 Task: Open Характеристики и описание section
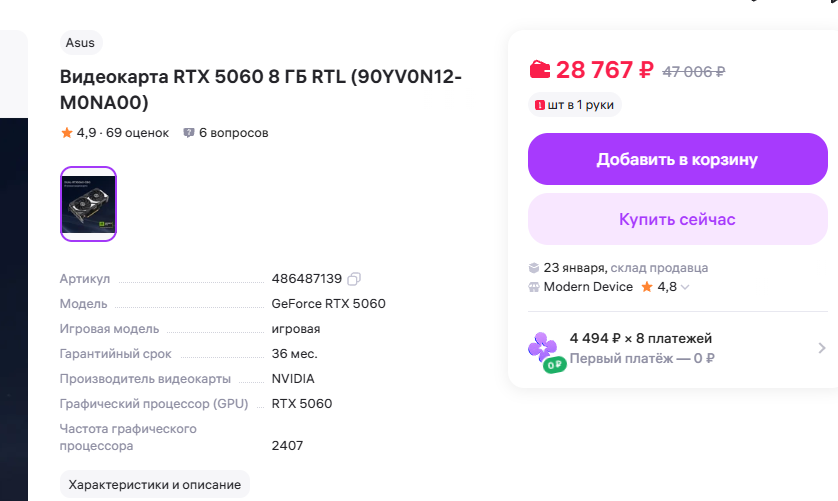point(154,485)
